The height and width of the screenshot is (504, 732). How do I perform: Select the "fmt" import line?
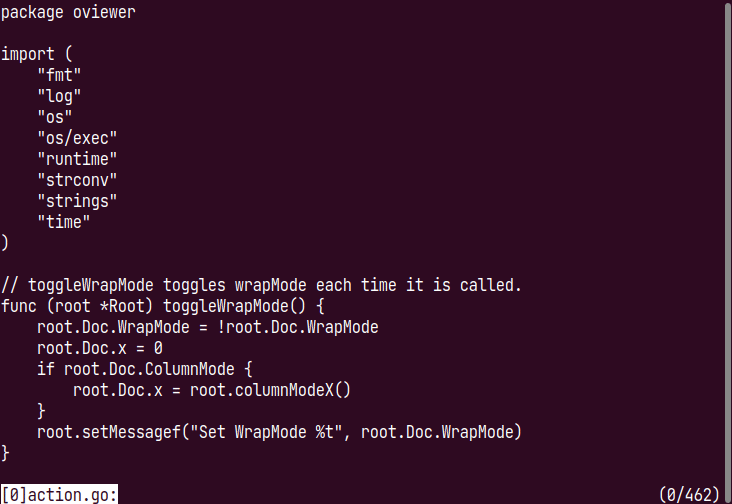pyautogui.click(x=59, y=75)
